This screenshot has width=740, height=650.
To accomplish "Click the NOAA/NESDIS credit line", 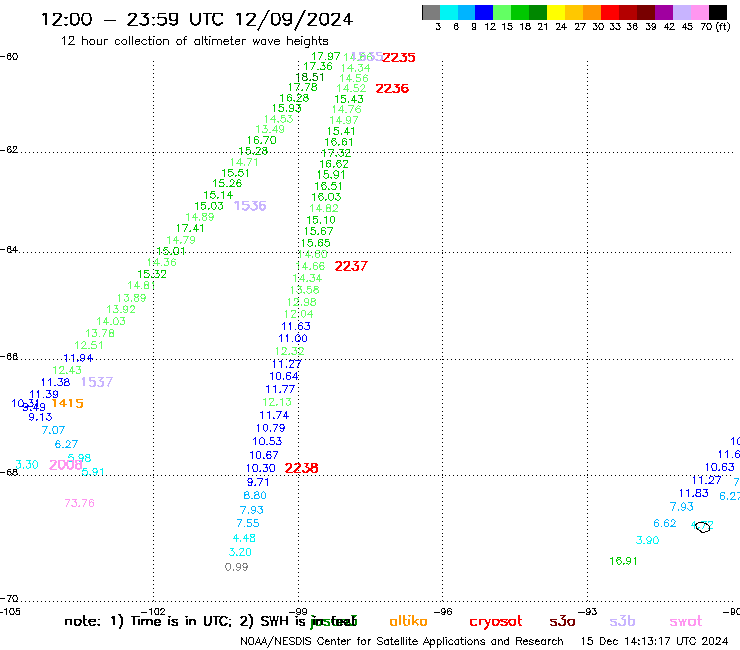I will pyautogui.click(x=402, y=642).
